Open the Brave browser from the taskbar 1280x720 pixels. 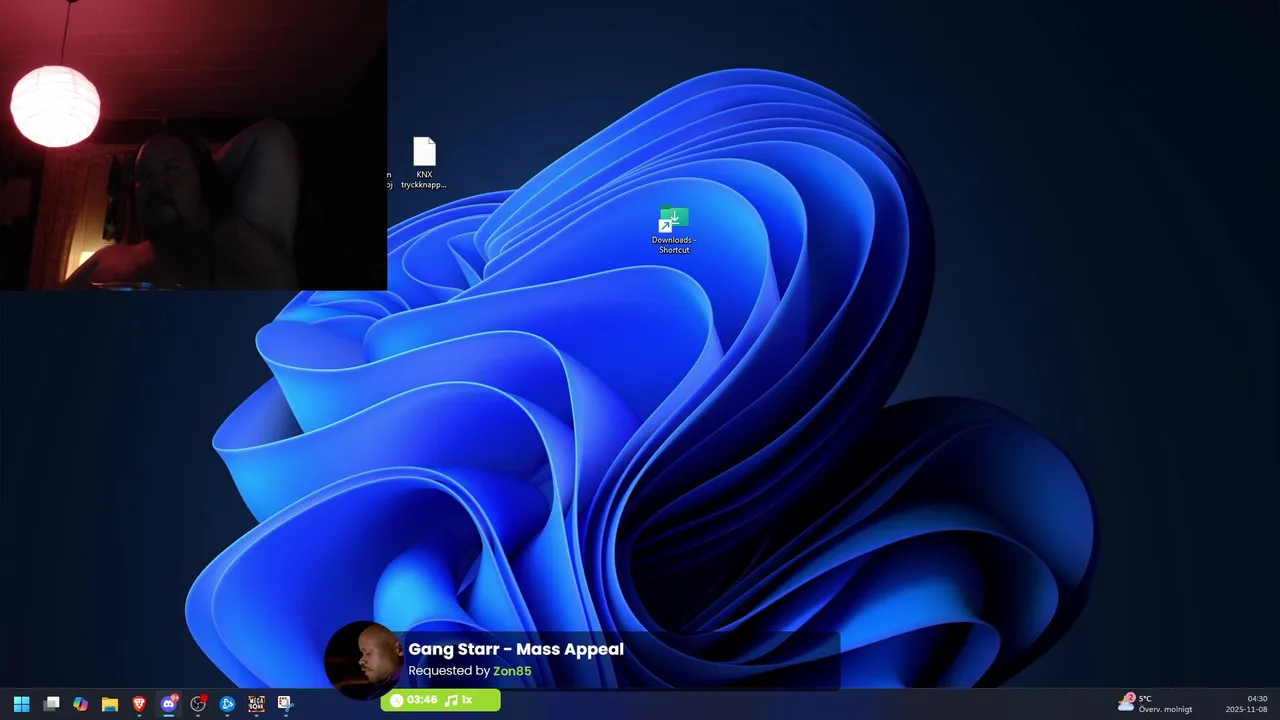[x=139, y=704]
